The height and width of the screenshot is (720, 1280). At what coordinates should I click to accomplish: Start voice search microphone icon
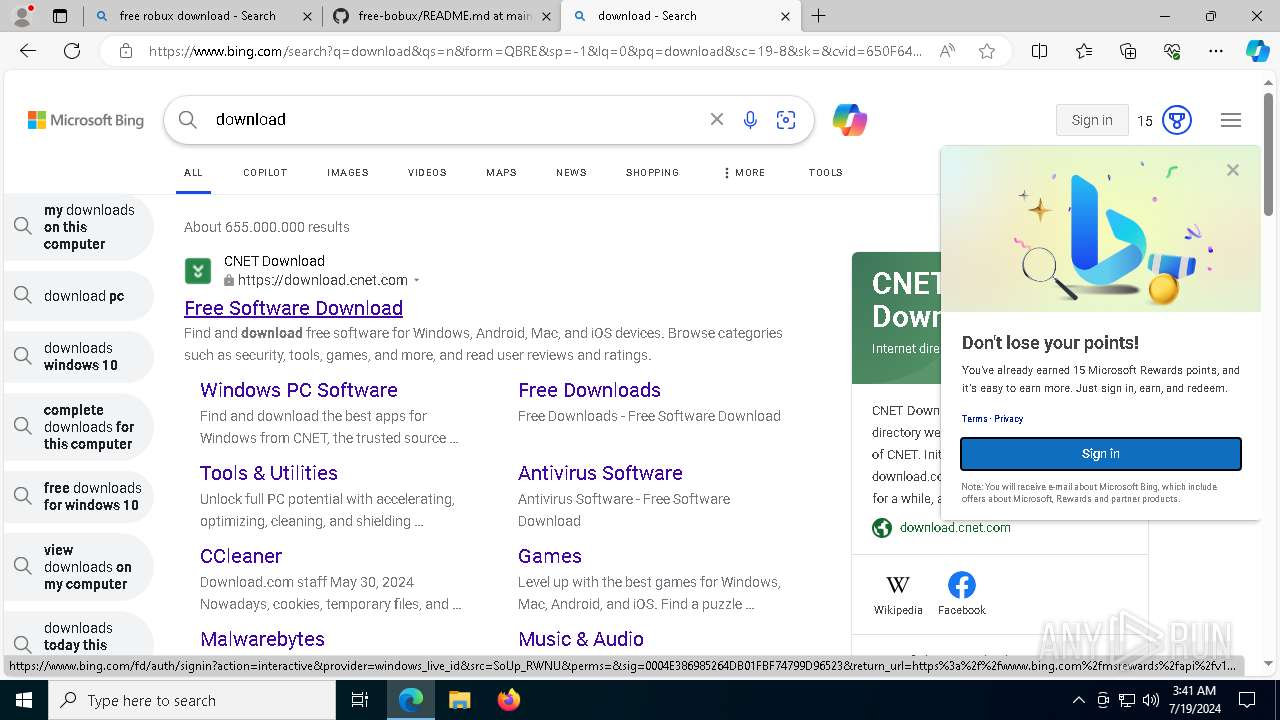750,120
